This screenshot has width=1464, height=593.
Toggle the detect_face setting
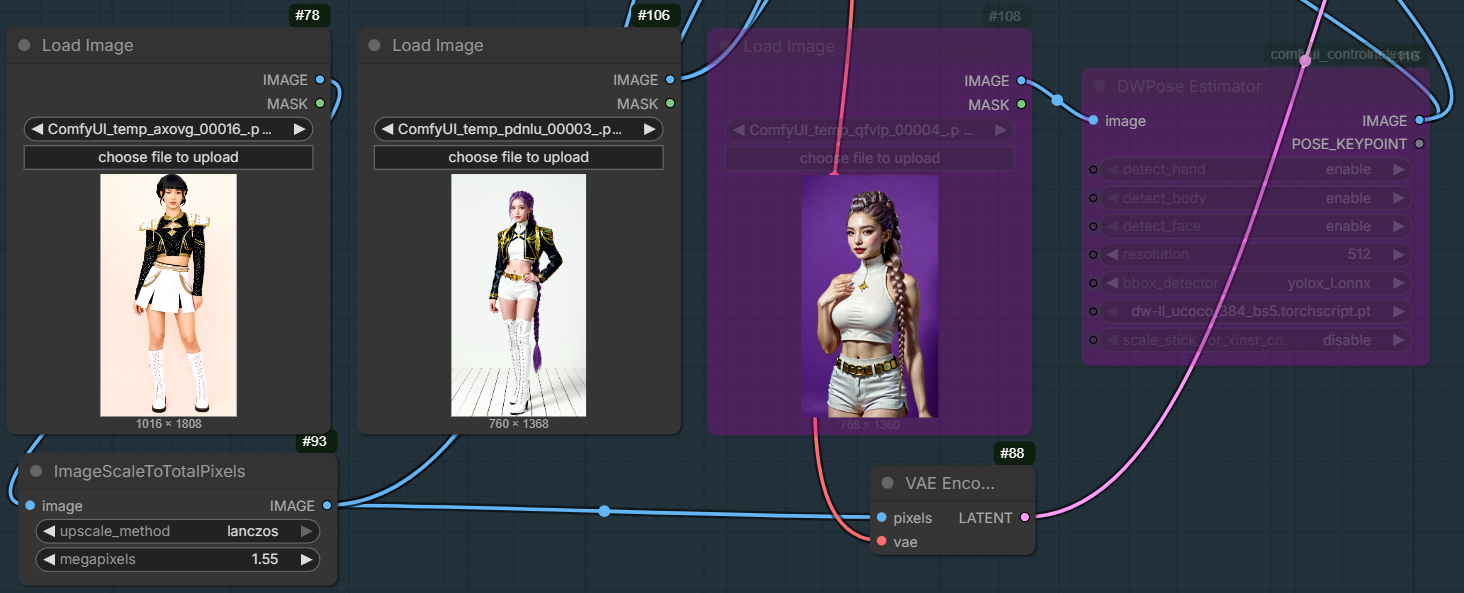[x=1250, y=226]
